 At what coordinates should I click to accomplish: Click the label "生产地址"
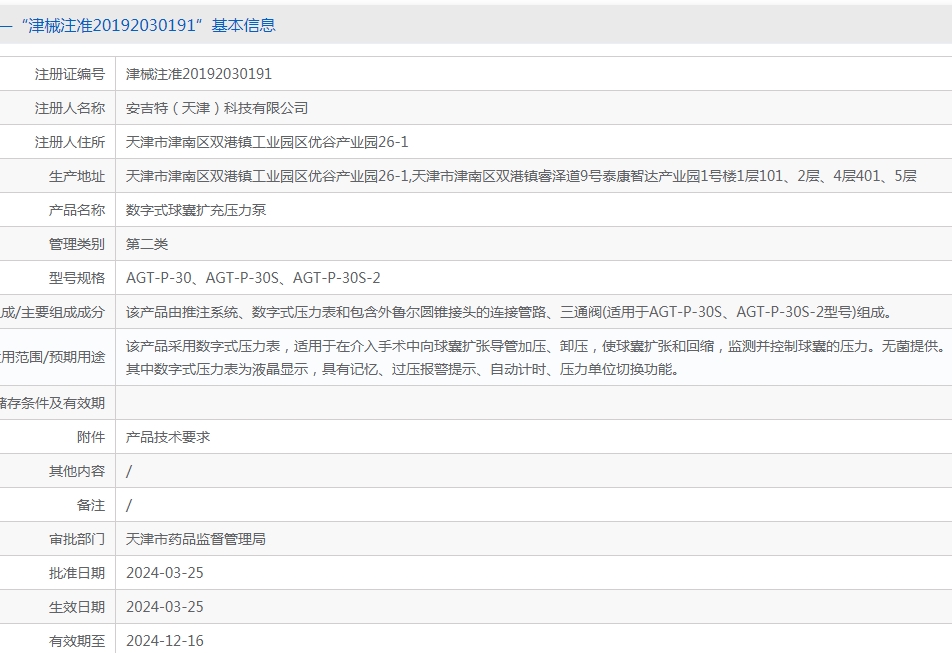(x=77, y=176)
